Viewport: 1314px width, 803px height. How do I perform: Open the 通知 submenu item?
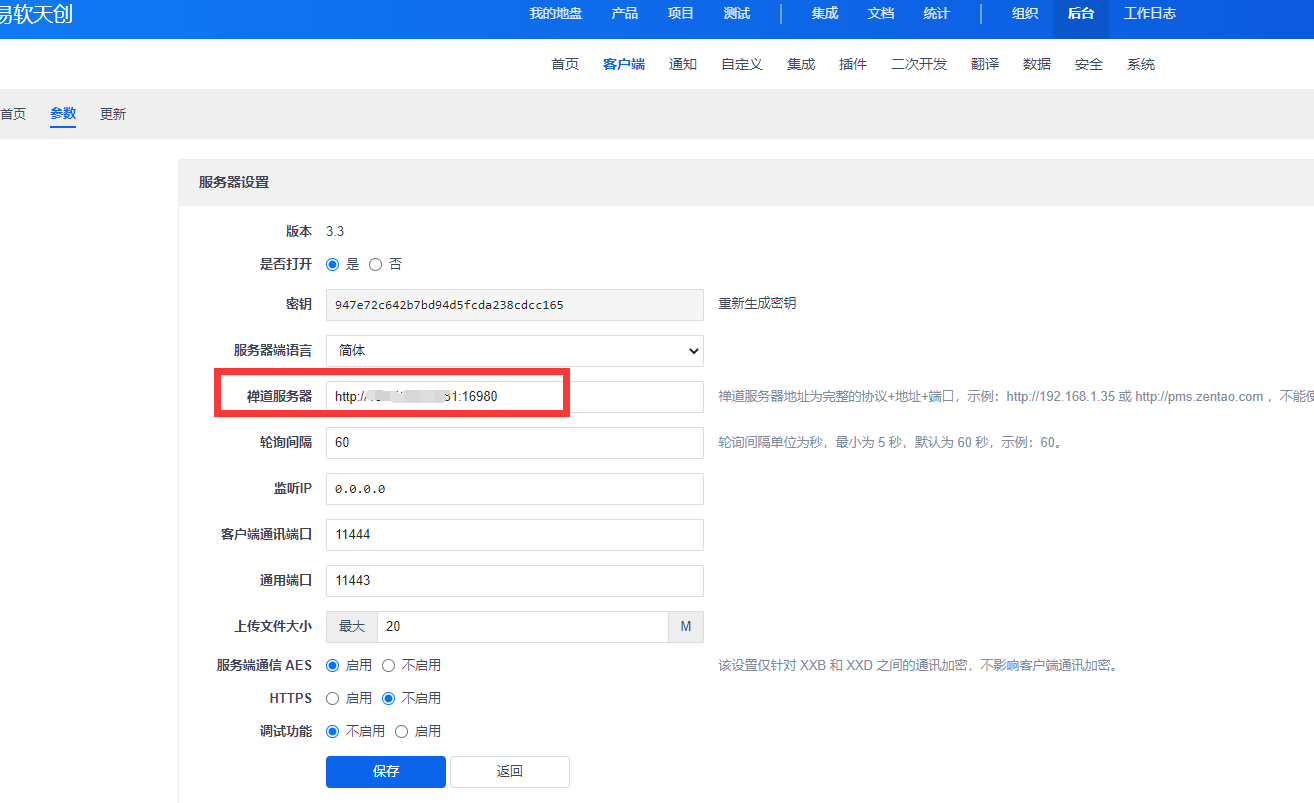point(683,65)
